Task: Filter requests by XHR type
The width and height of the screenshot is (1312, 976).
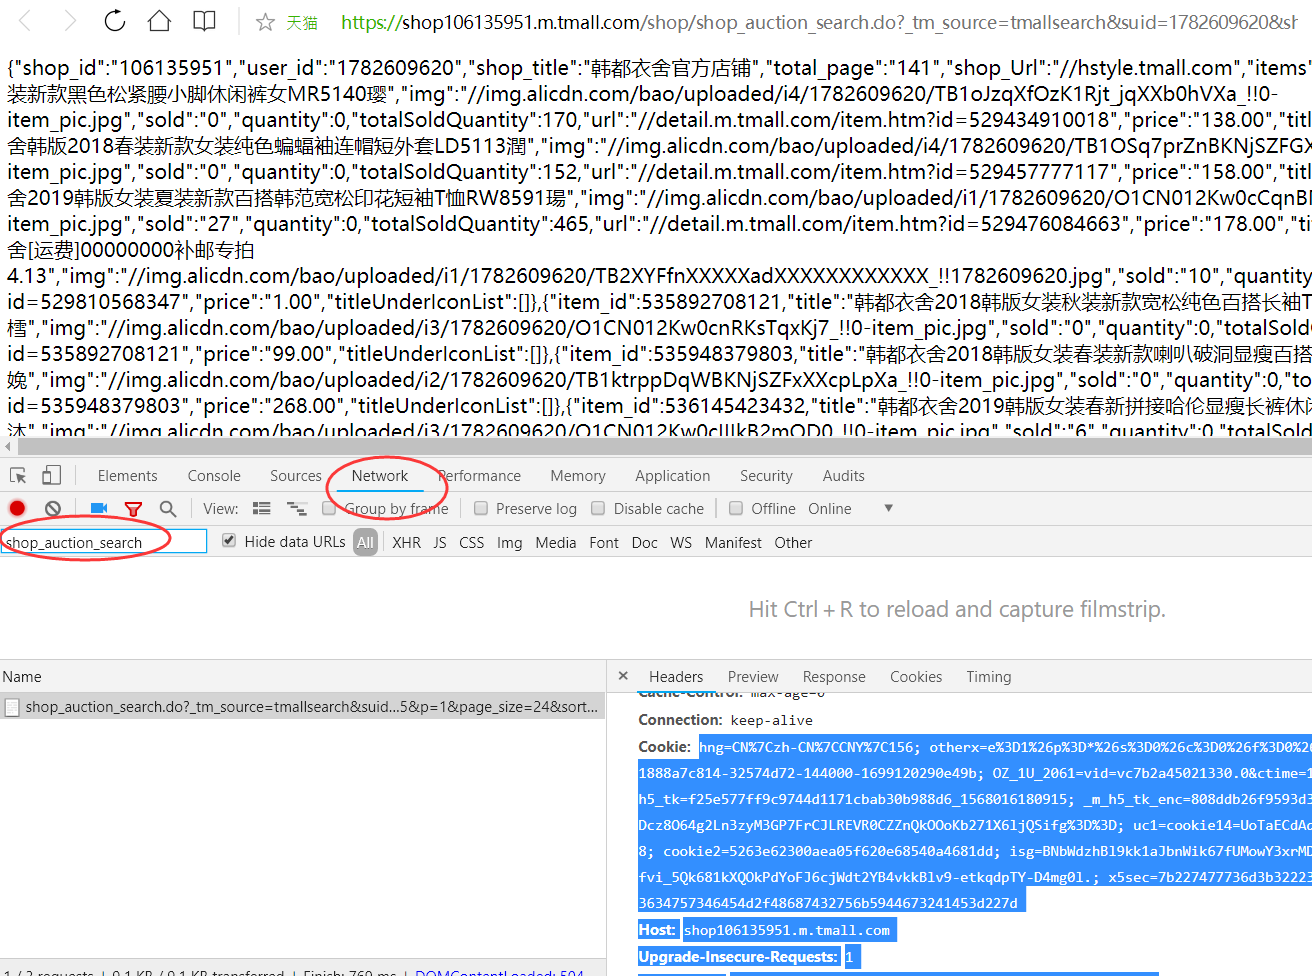Action: [x=406, y=543]
